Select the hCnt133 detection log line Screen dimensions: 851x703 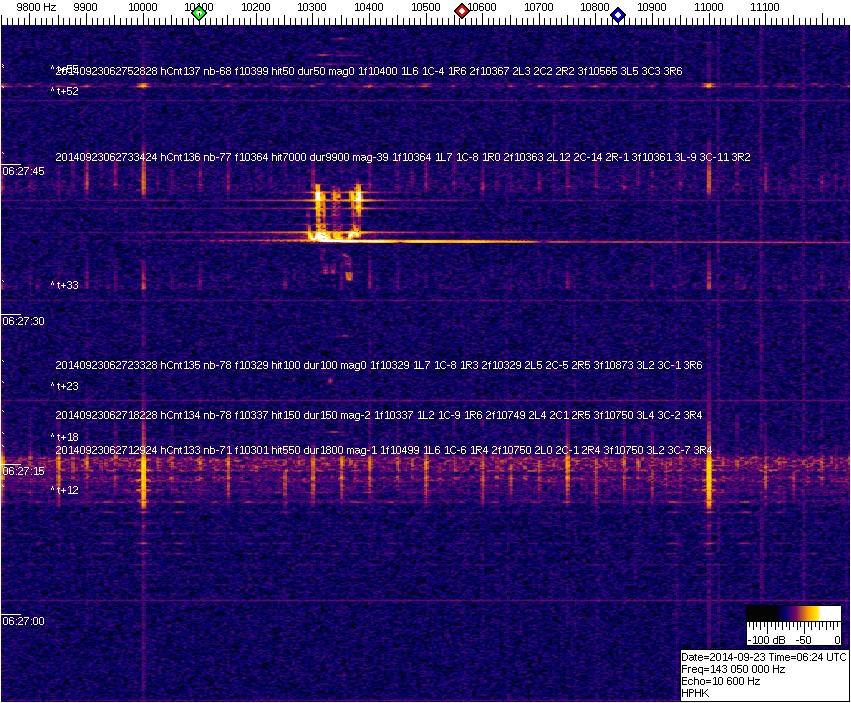pyautogui.click(x=383, y=450)
